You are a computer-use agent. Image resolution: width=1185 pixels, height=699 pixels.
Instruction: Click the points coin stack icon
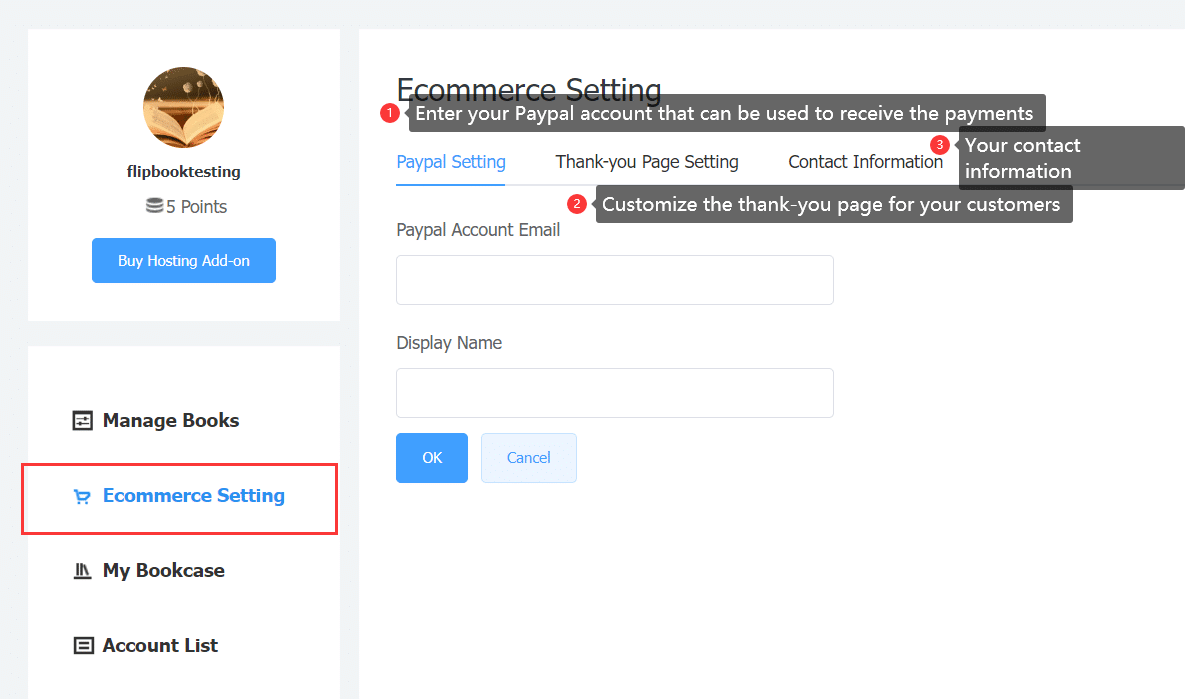point(154,206)
